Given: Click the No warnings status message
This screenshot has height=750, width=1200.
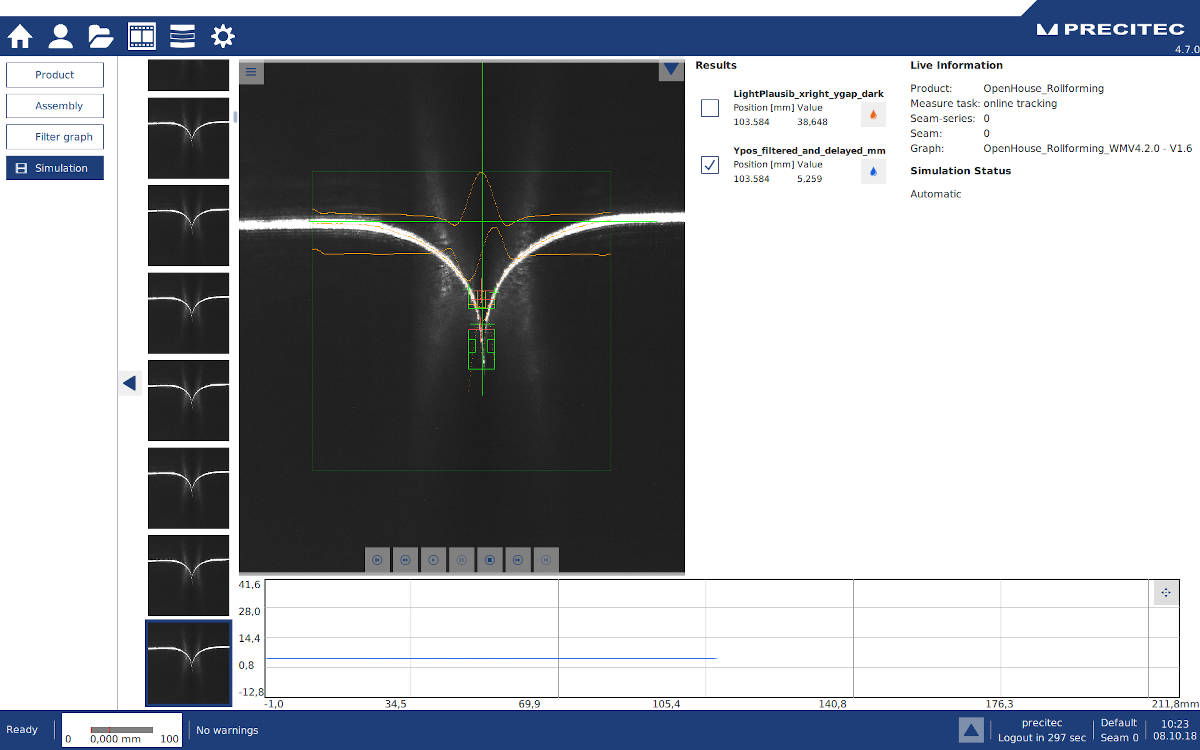Looking at the screenshot, I should 227,731.
